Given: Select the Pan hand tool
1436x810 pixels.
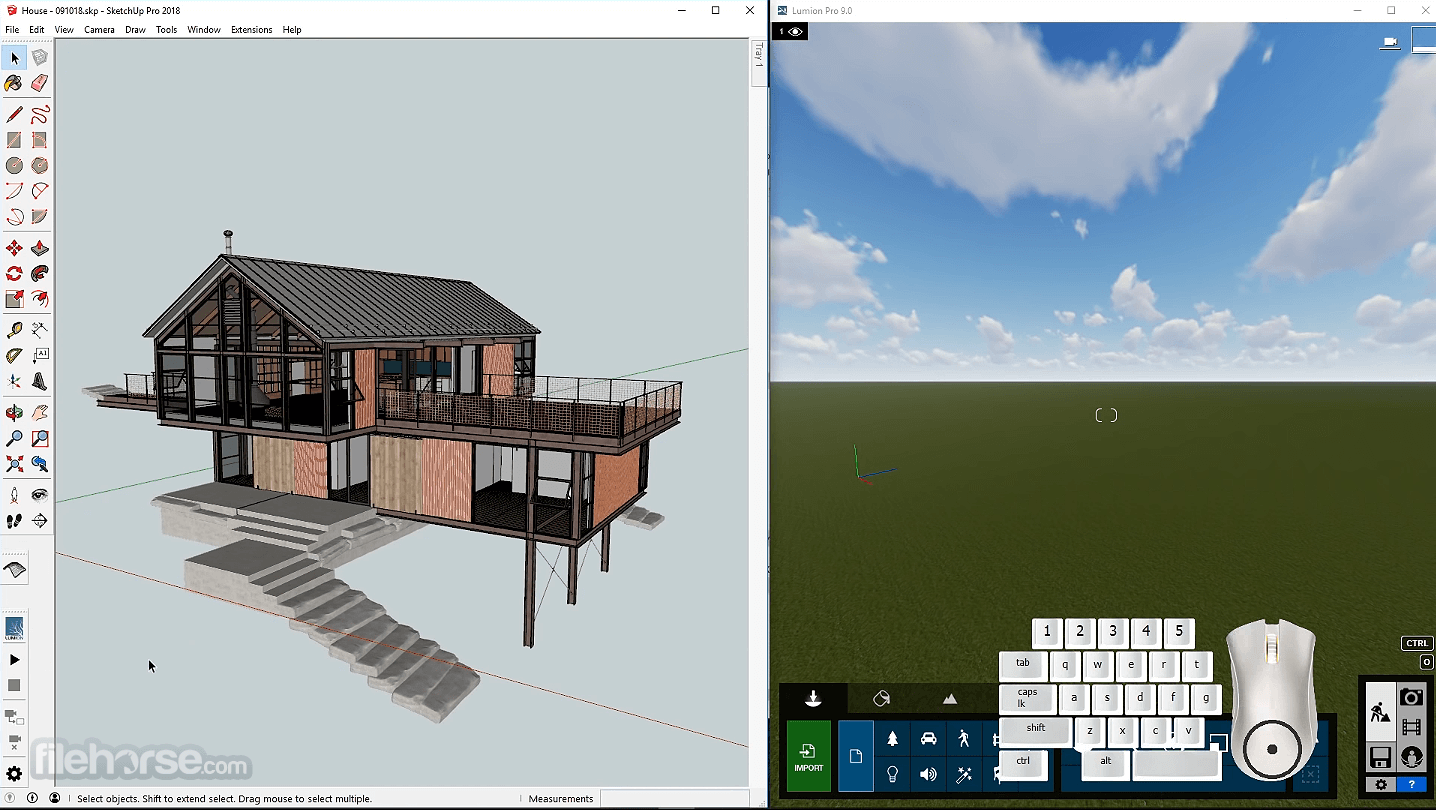Looking at the screenshot, I should click(x=40, y=412).
